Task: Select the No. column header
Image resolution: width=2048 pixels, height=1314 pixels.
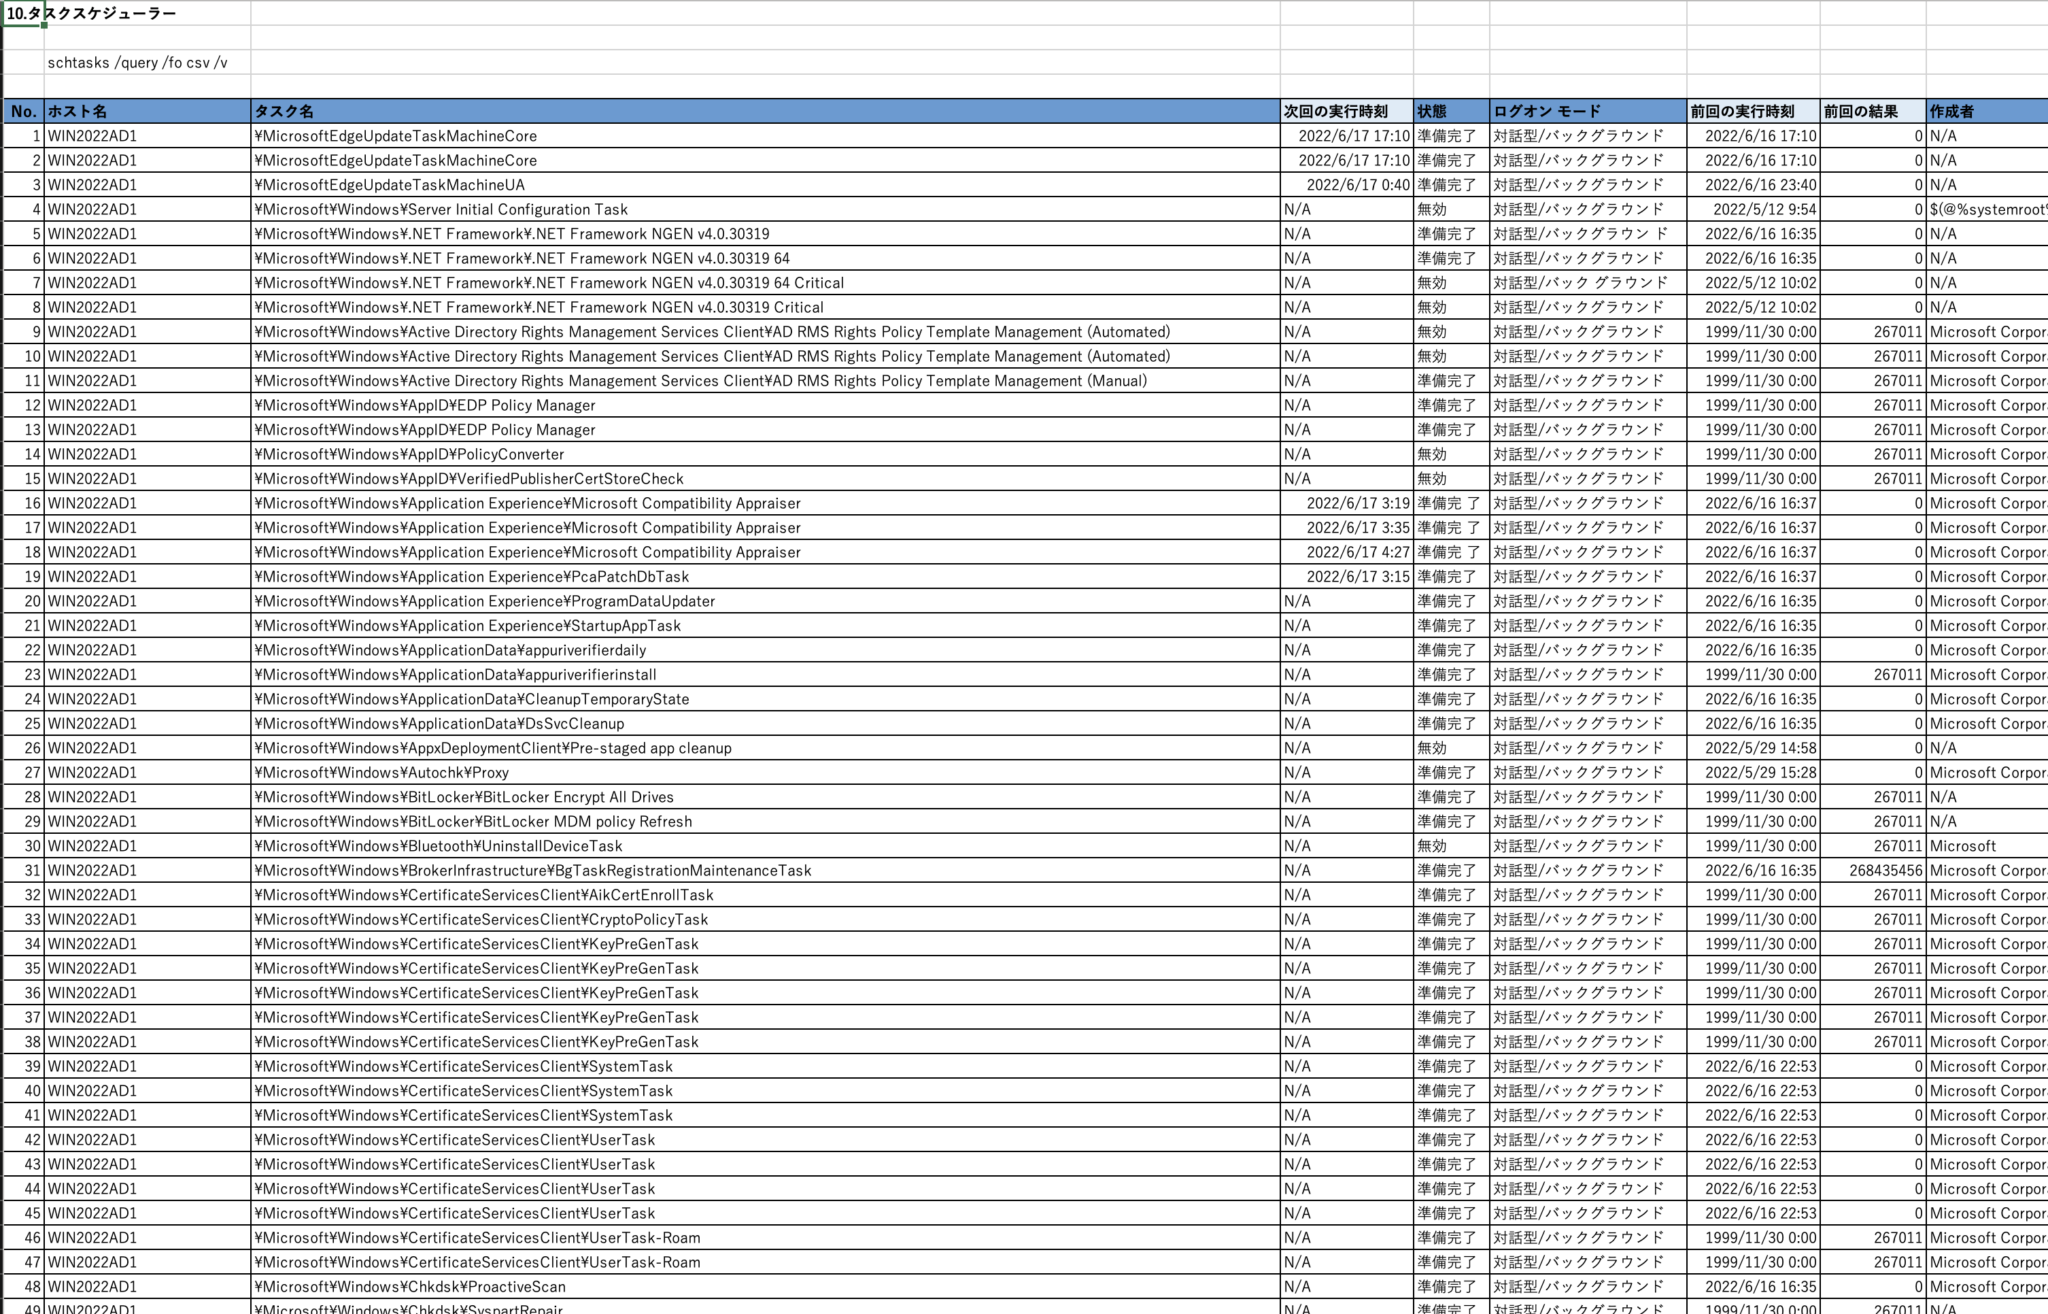Action: pyautogui.click(x=24, y=111)
